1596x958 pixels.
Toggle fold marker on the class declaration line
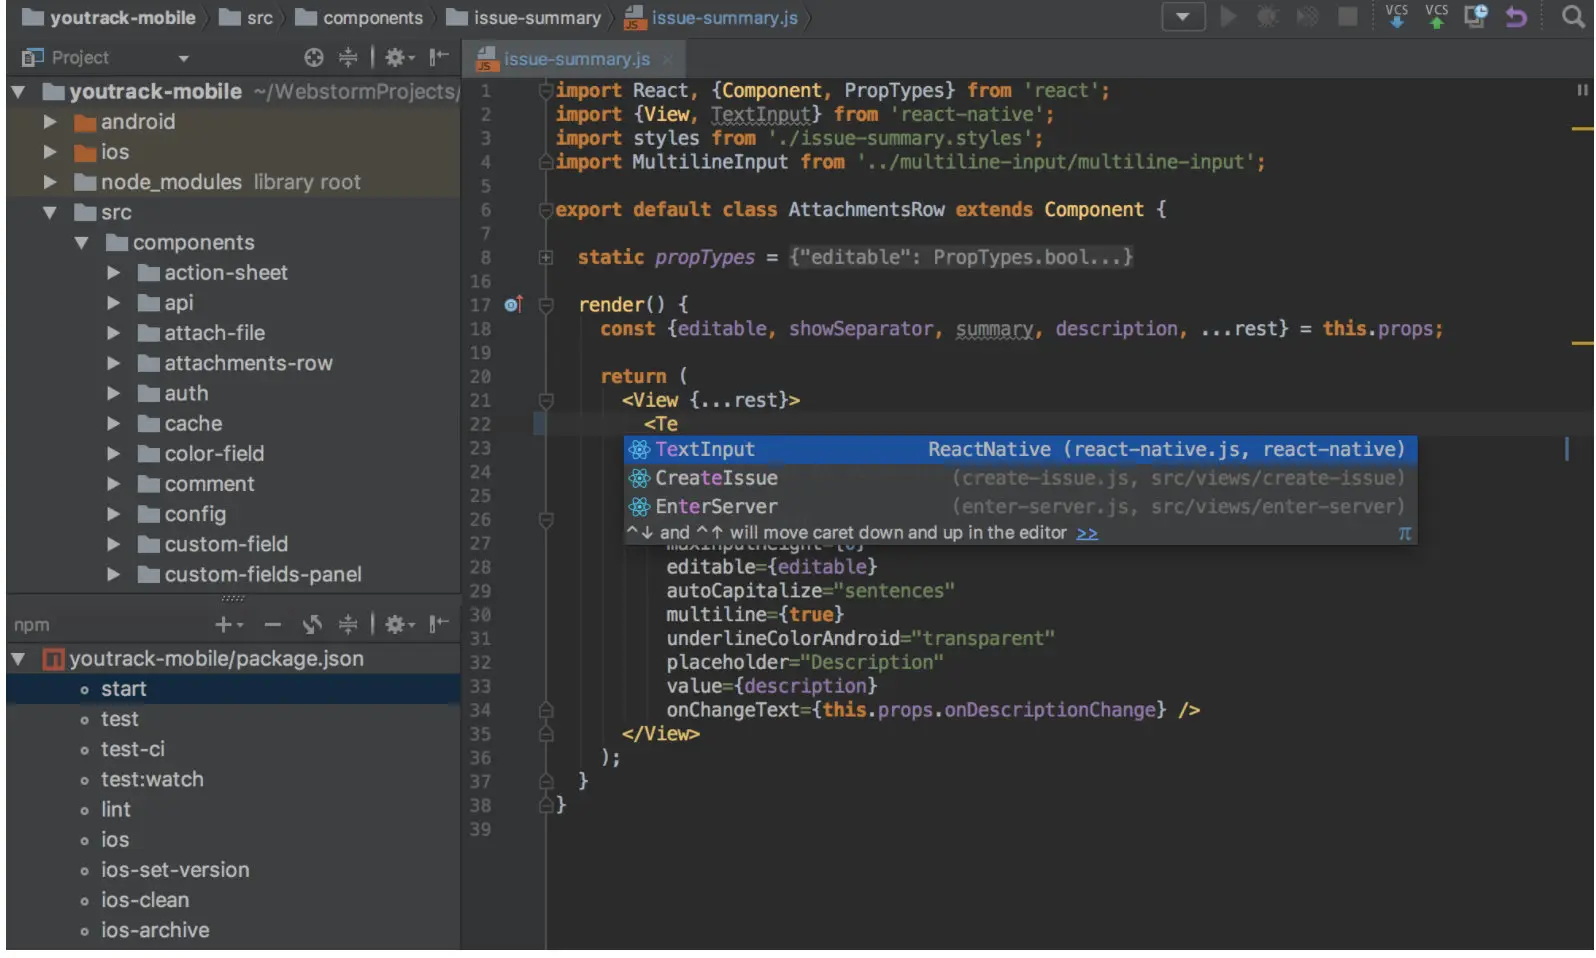[x=546, y=210]
